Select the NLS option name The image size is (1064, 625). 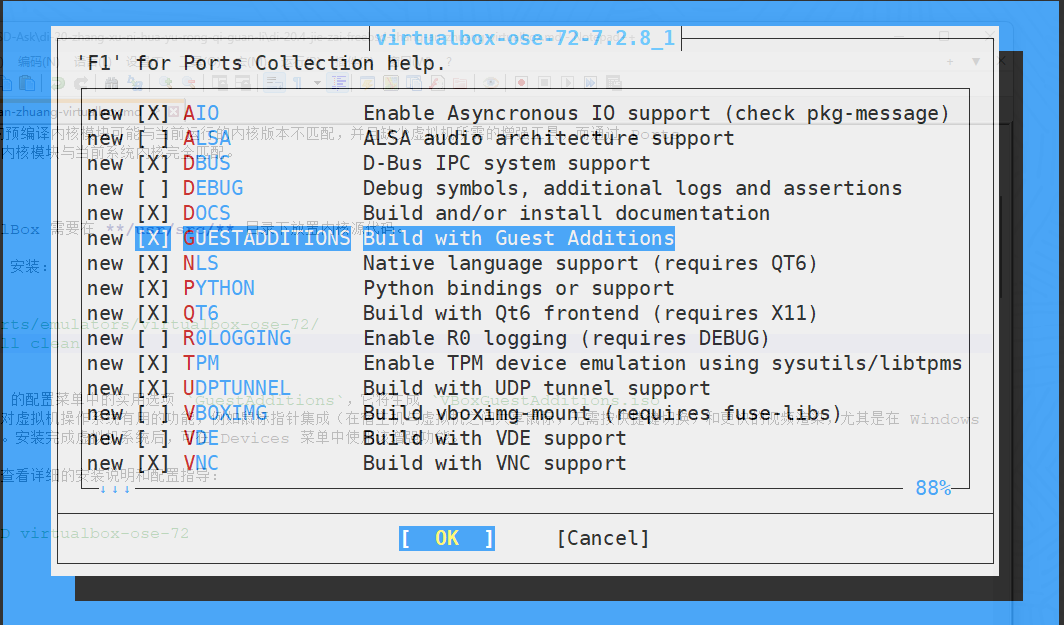click(201, 263)
